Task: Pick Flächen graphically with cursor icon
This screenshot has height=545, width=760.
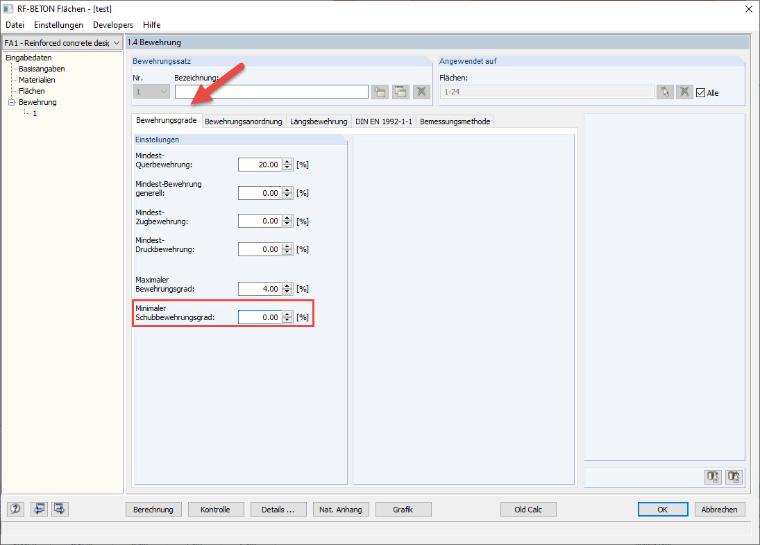Action: [665, 92]
